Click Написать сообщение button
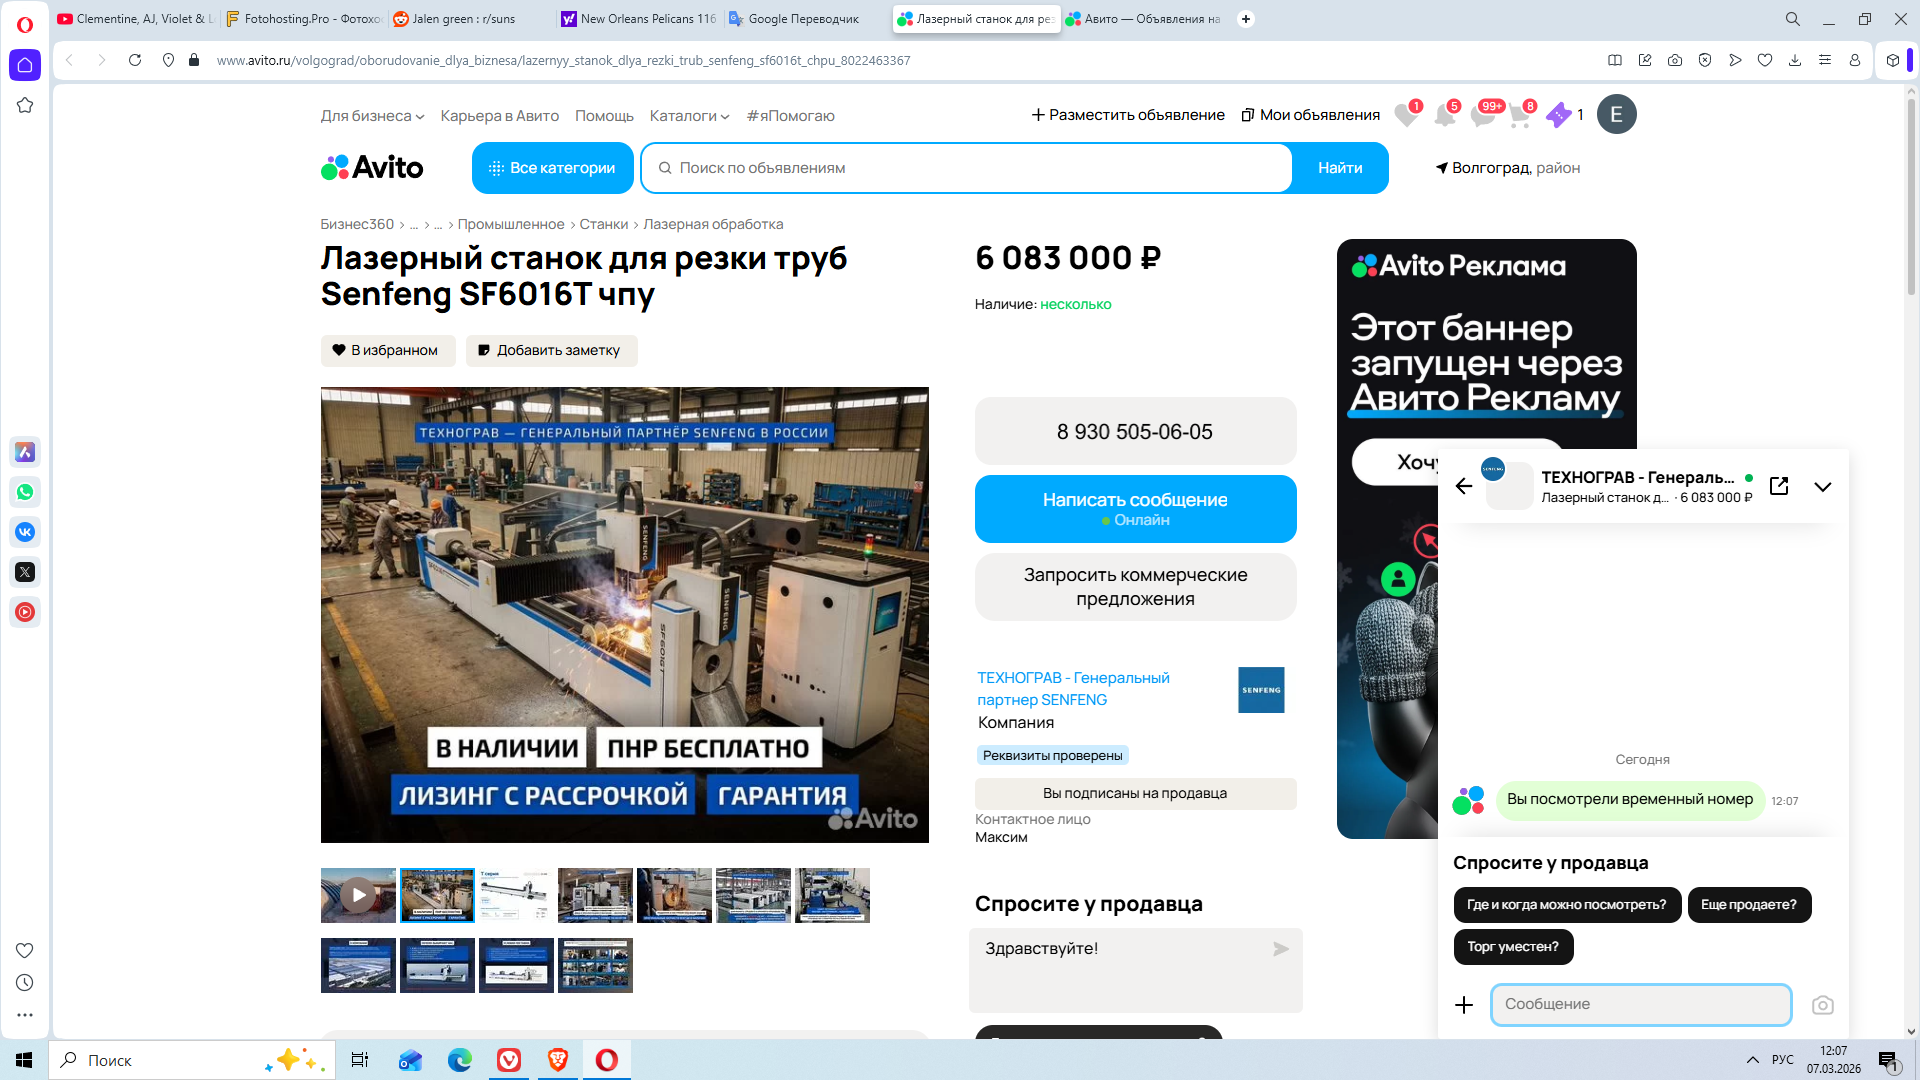The height and width of the screenshot is (1080, 1920). point(1134,508)
